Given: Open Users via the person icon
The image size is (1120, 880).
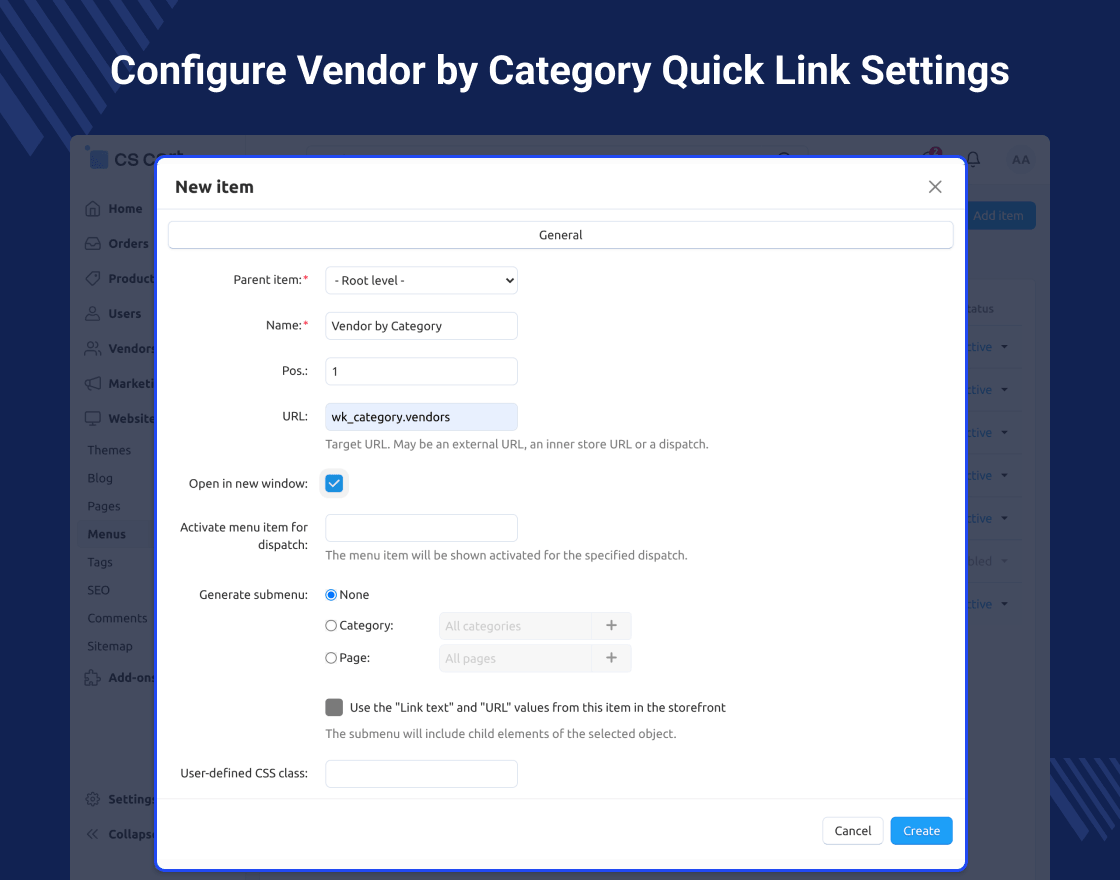Looking at the screenshot, I should point(93,314).
